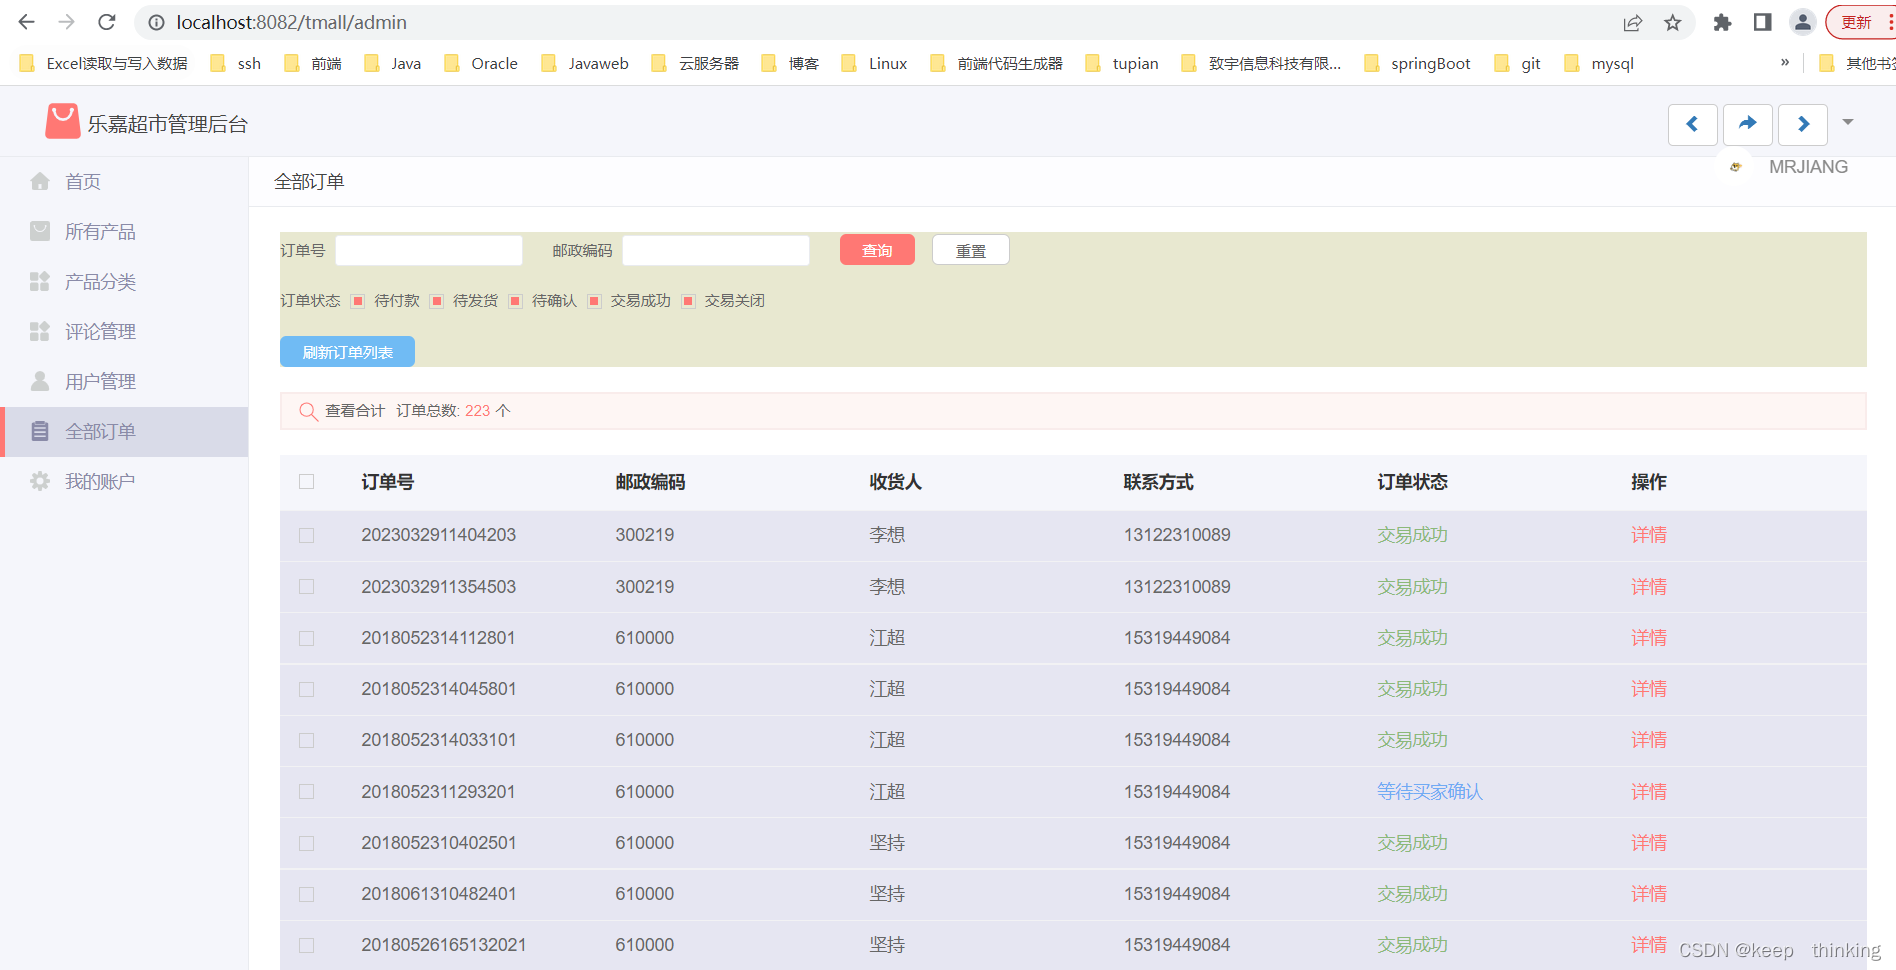Open 详情 for order 2018052310402501
The width and height of the screenshot is (1896, 970).
click(1649, 843)
